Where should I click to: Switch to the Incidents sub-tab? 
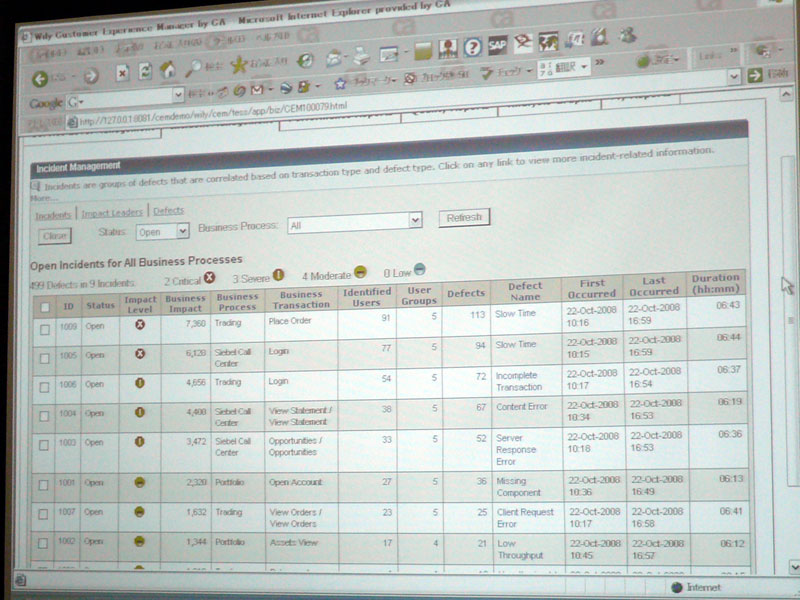53,215
